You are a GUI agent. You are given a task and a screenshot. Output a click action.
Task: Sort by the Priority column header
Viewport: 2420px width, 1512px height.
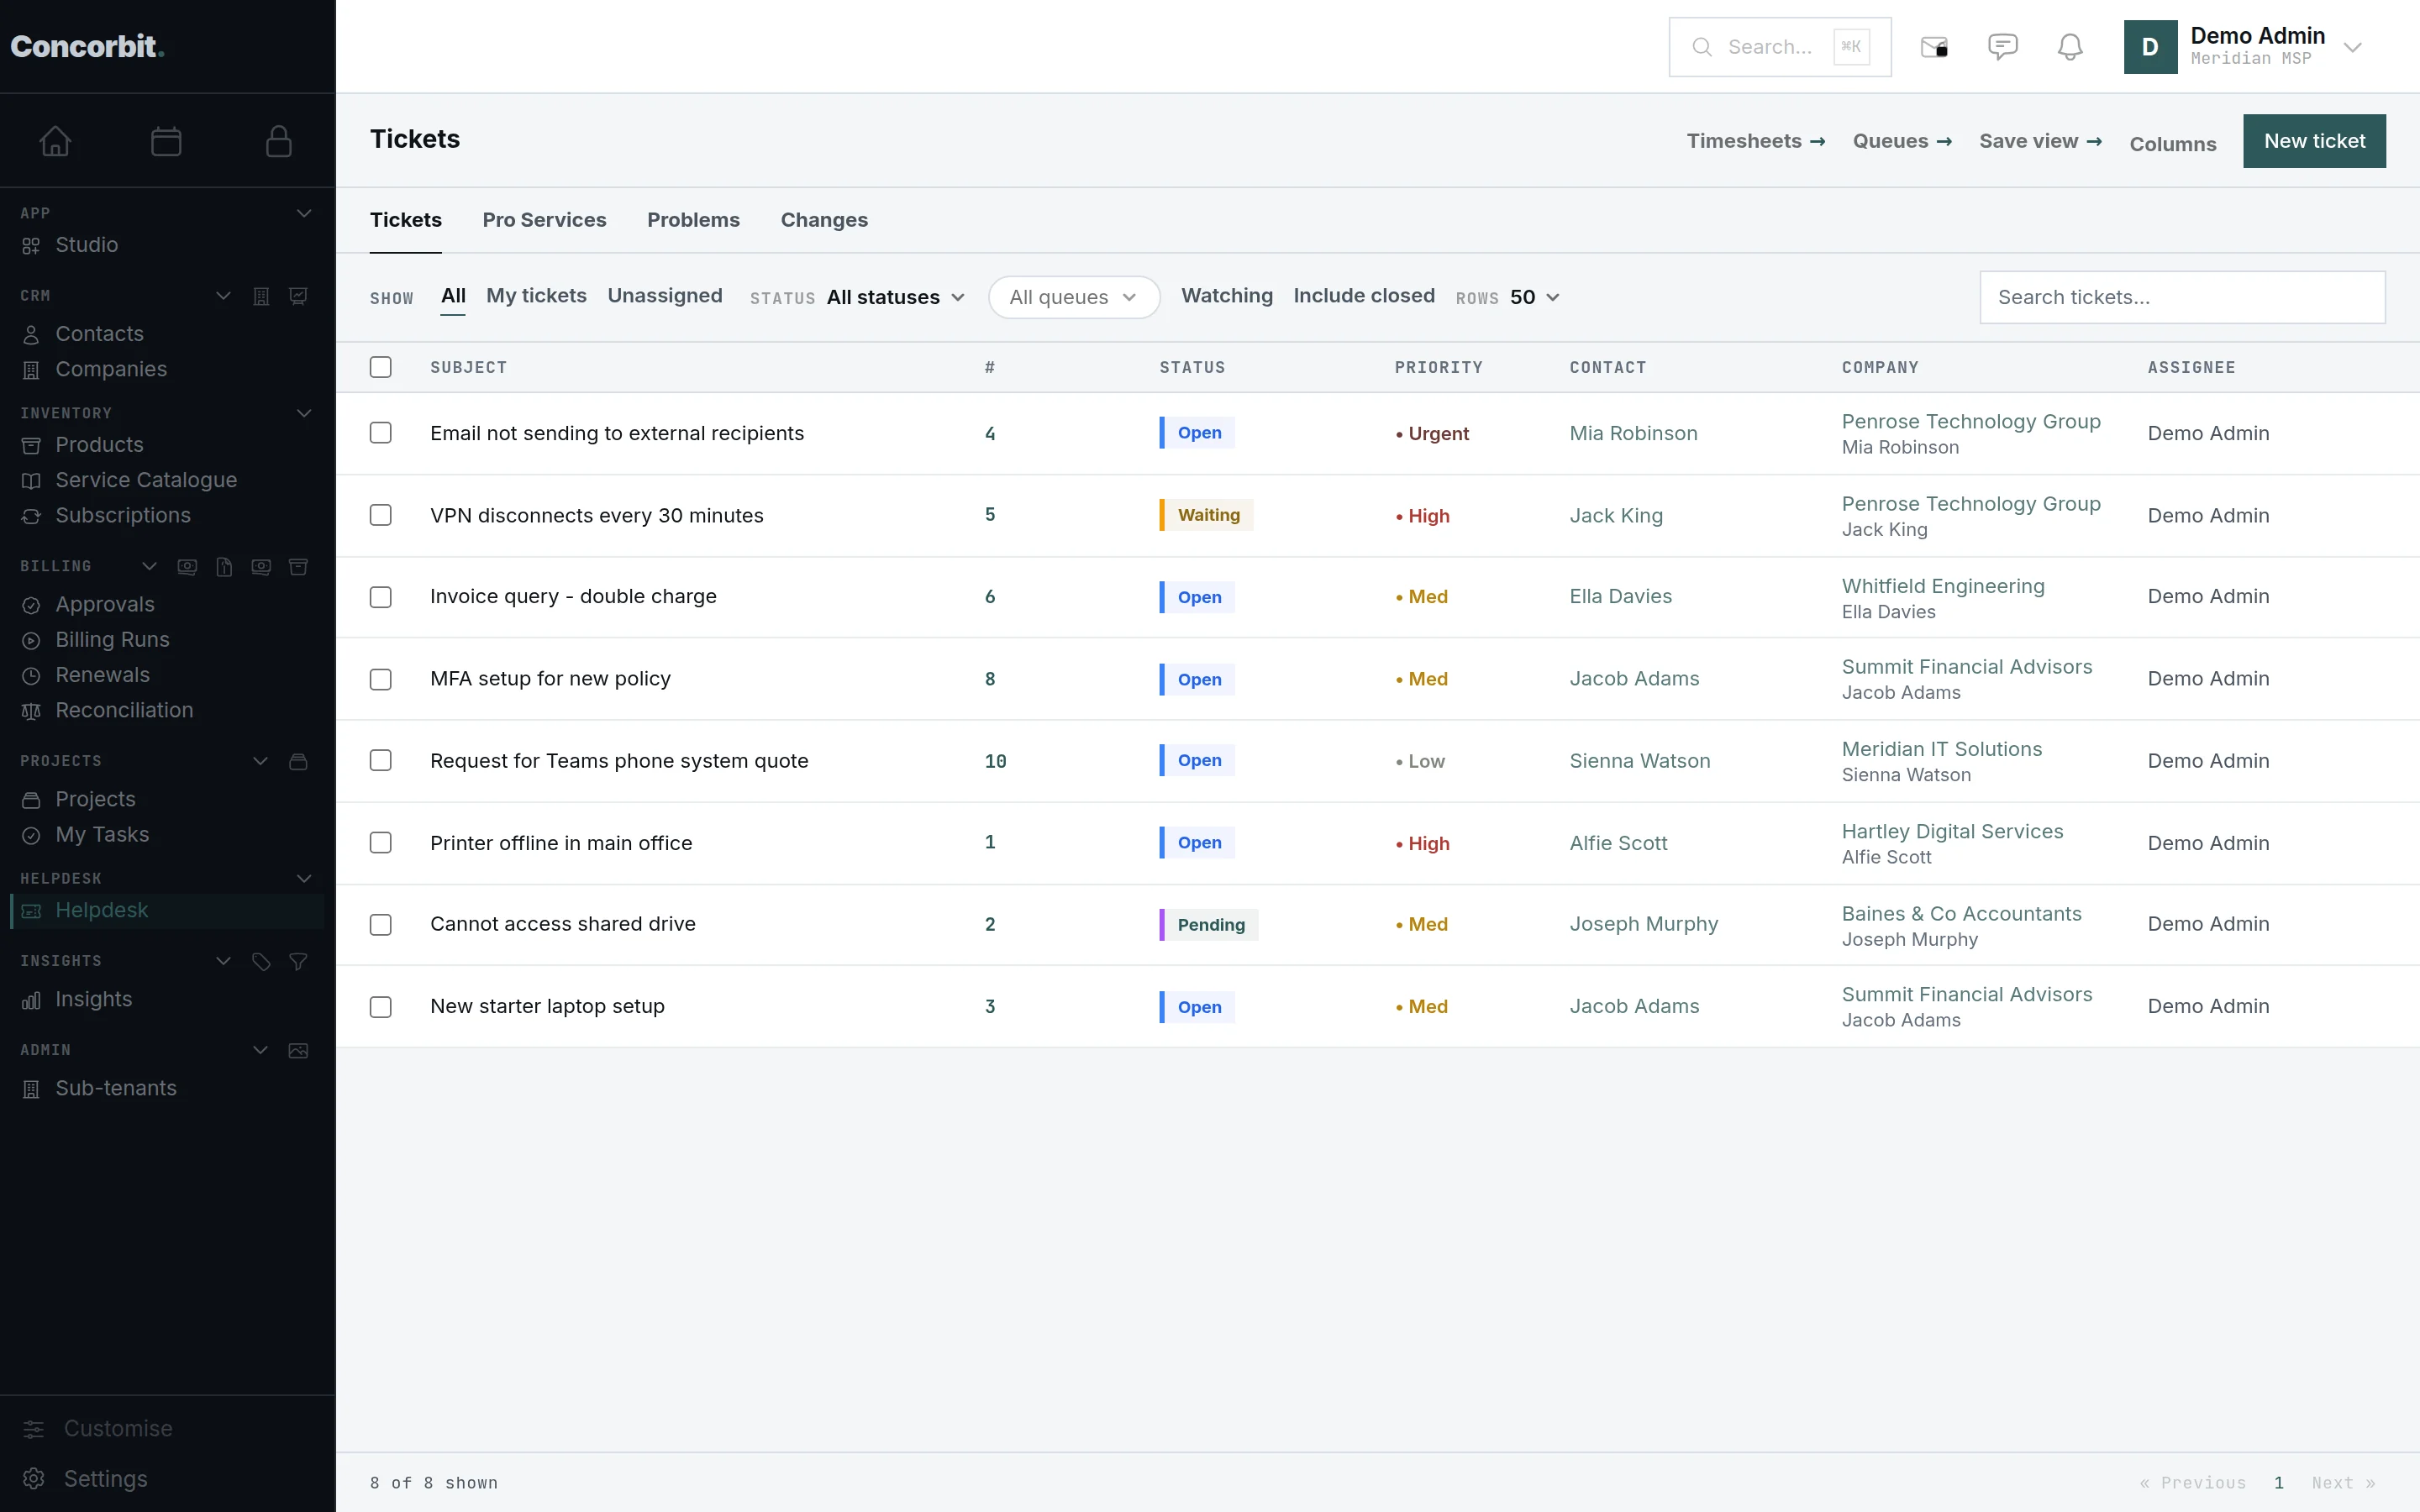1438,368
